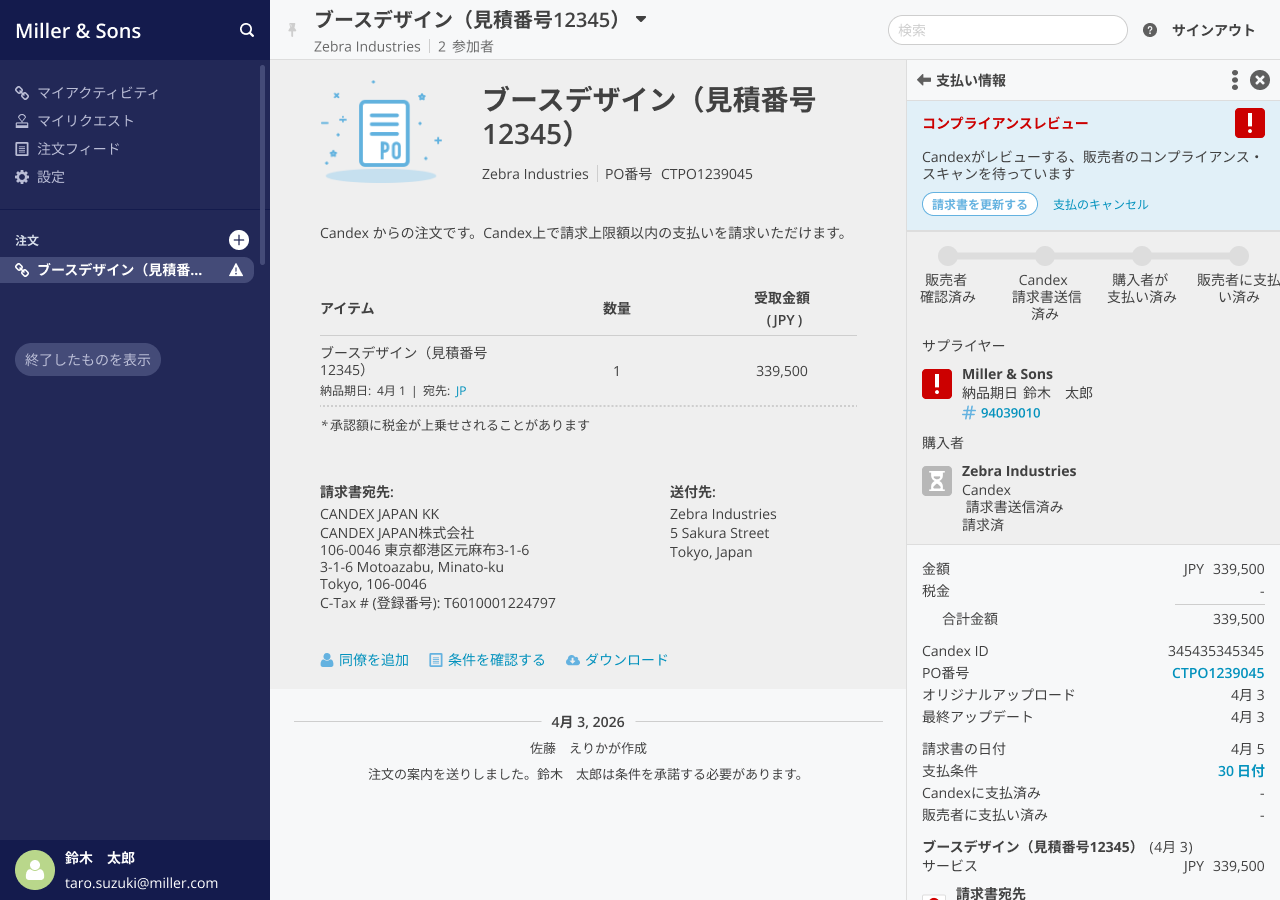Click the 4月 3, 2026 date divider
1280x900 pixels.
588,722
